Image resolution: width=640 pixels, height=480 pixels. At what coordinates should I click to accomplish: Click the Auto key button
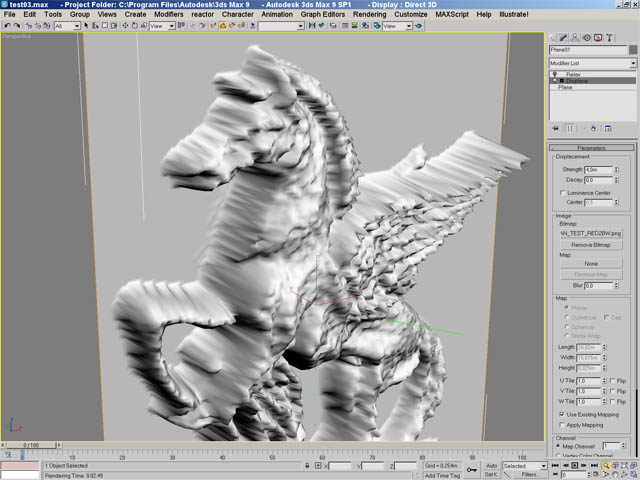pyautogui.click(x=491, y=466)
